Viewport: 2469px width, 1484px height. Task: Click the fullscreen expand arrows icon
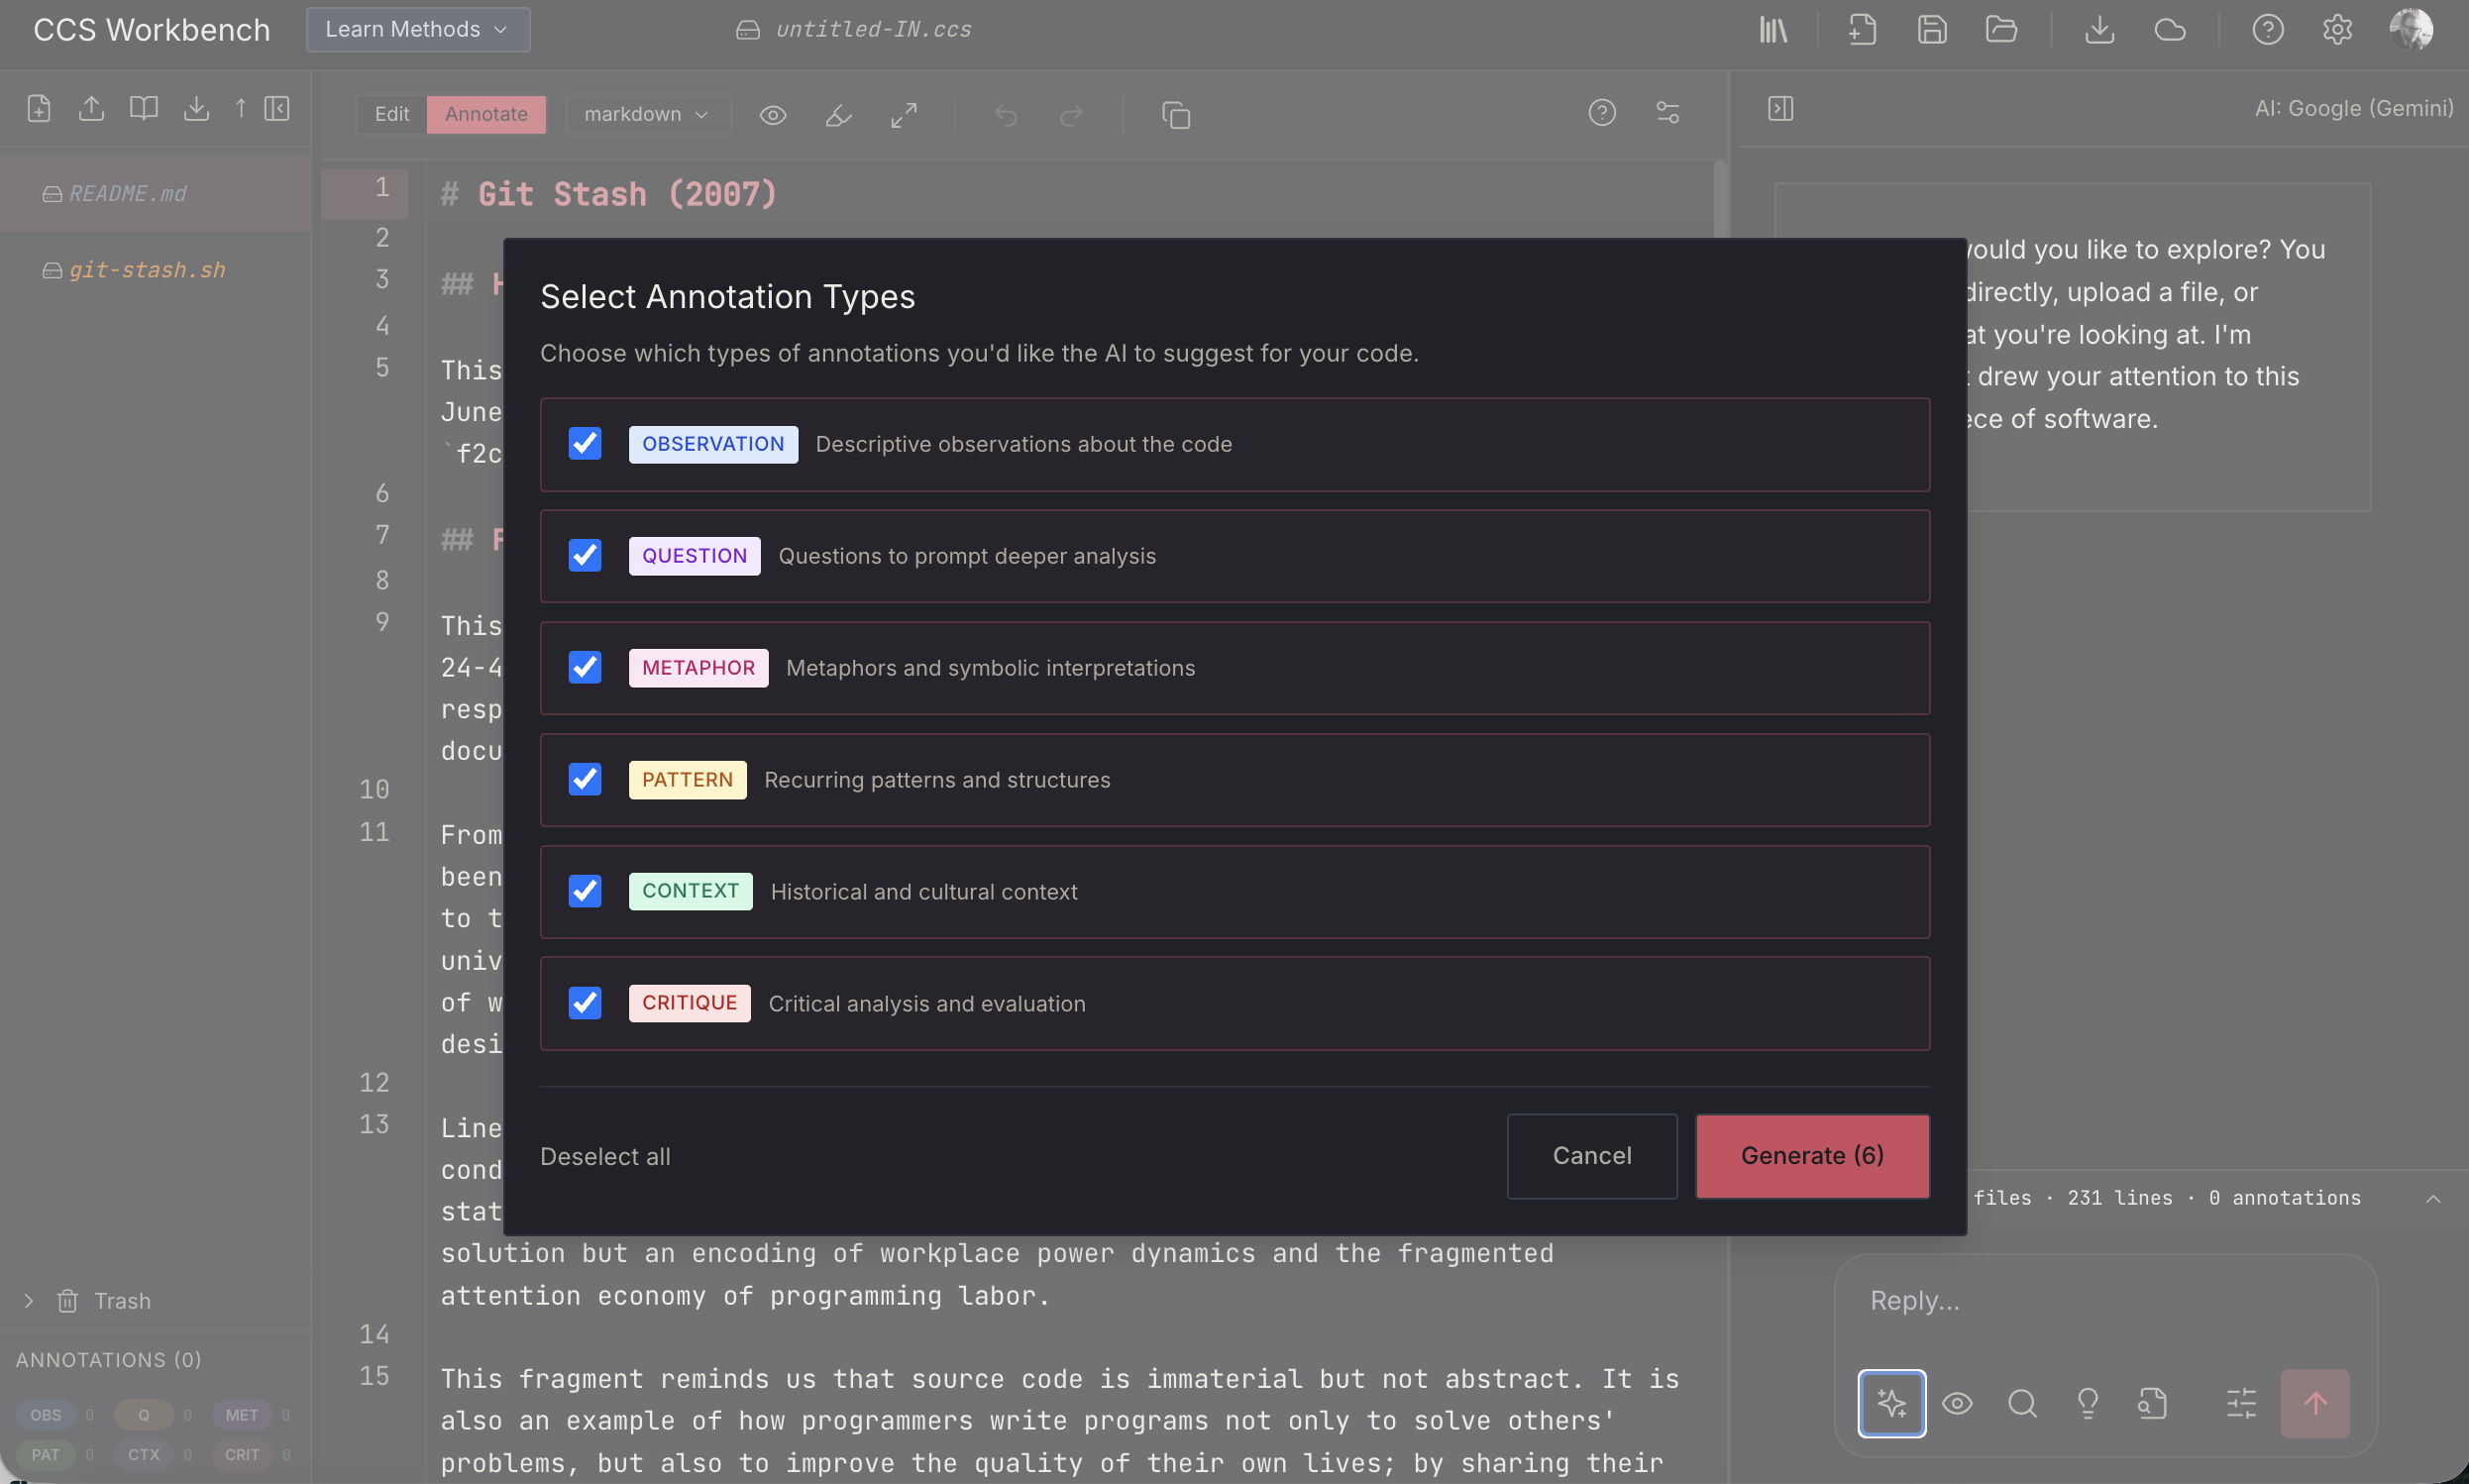[904, 115]
